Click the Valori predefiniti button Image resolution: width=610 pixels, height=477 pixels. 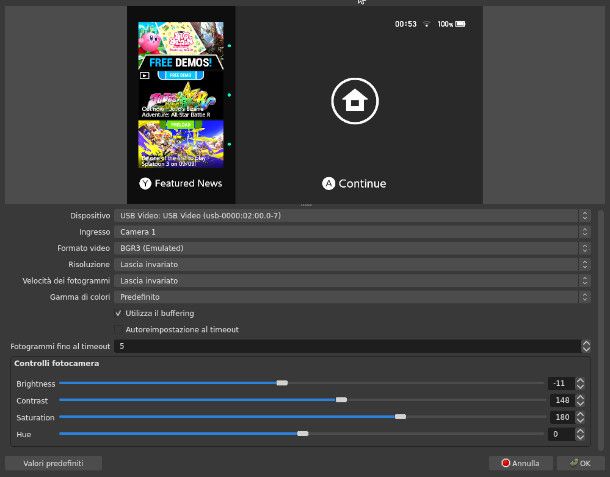(x=53, y=463)
